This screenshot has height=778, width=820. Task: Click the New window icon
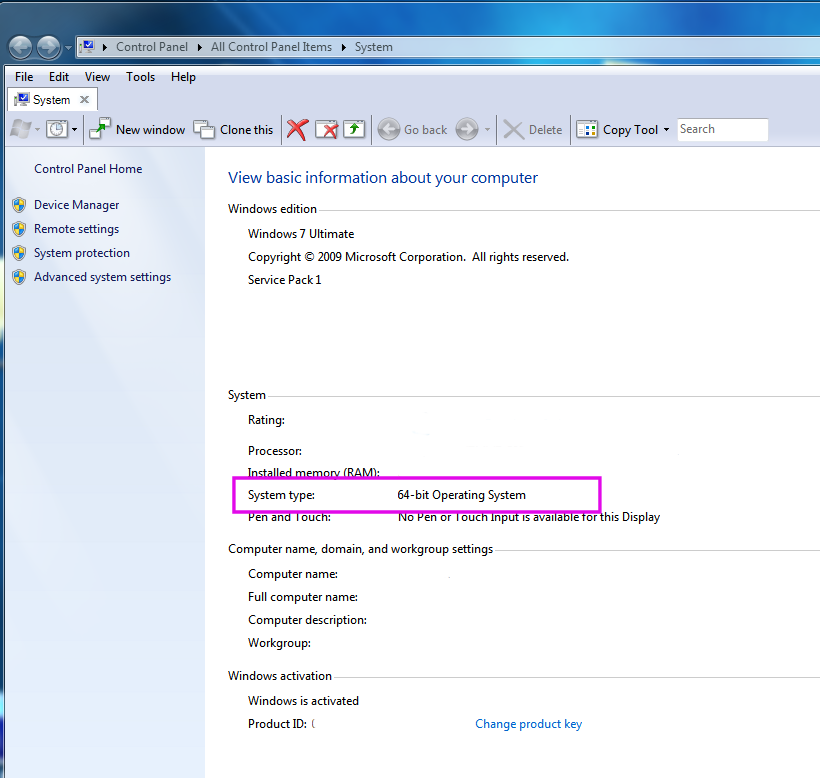[100, 129]
